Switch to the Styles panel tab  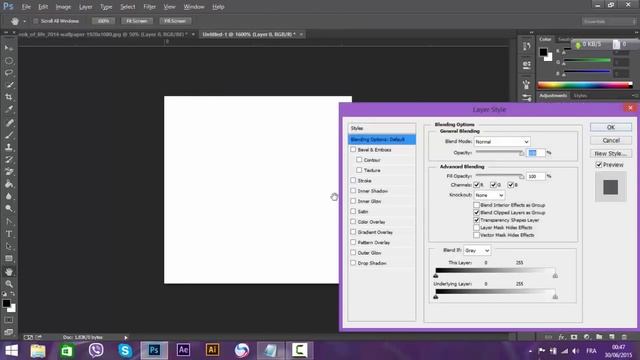click(x=580, y=96)
